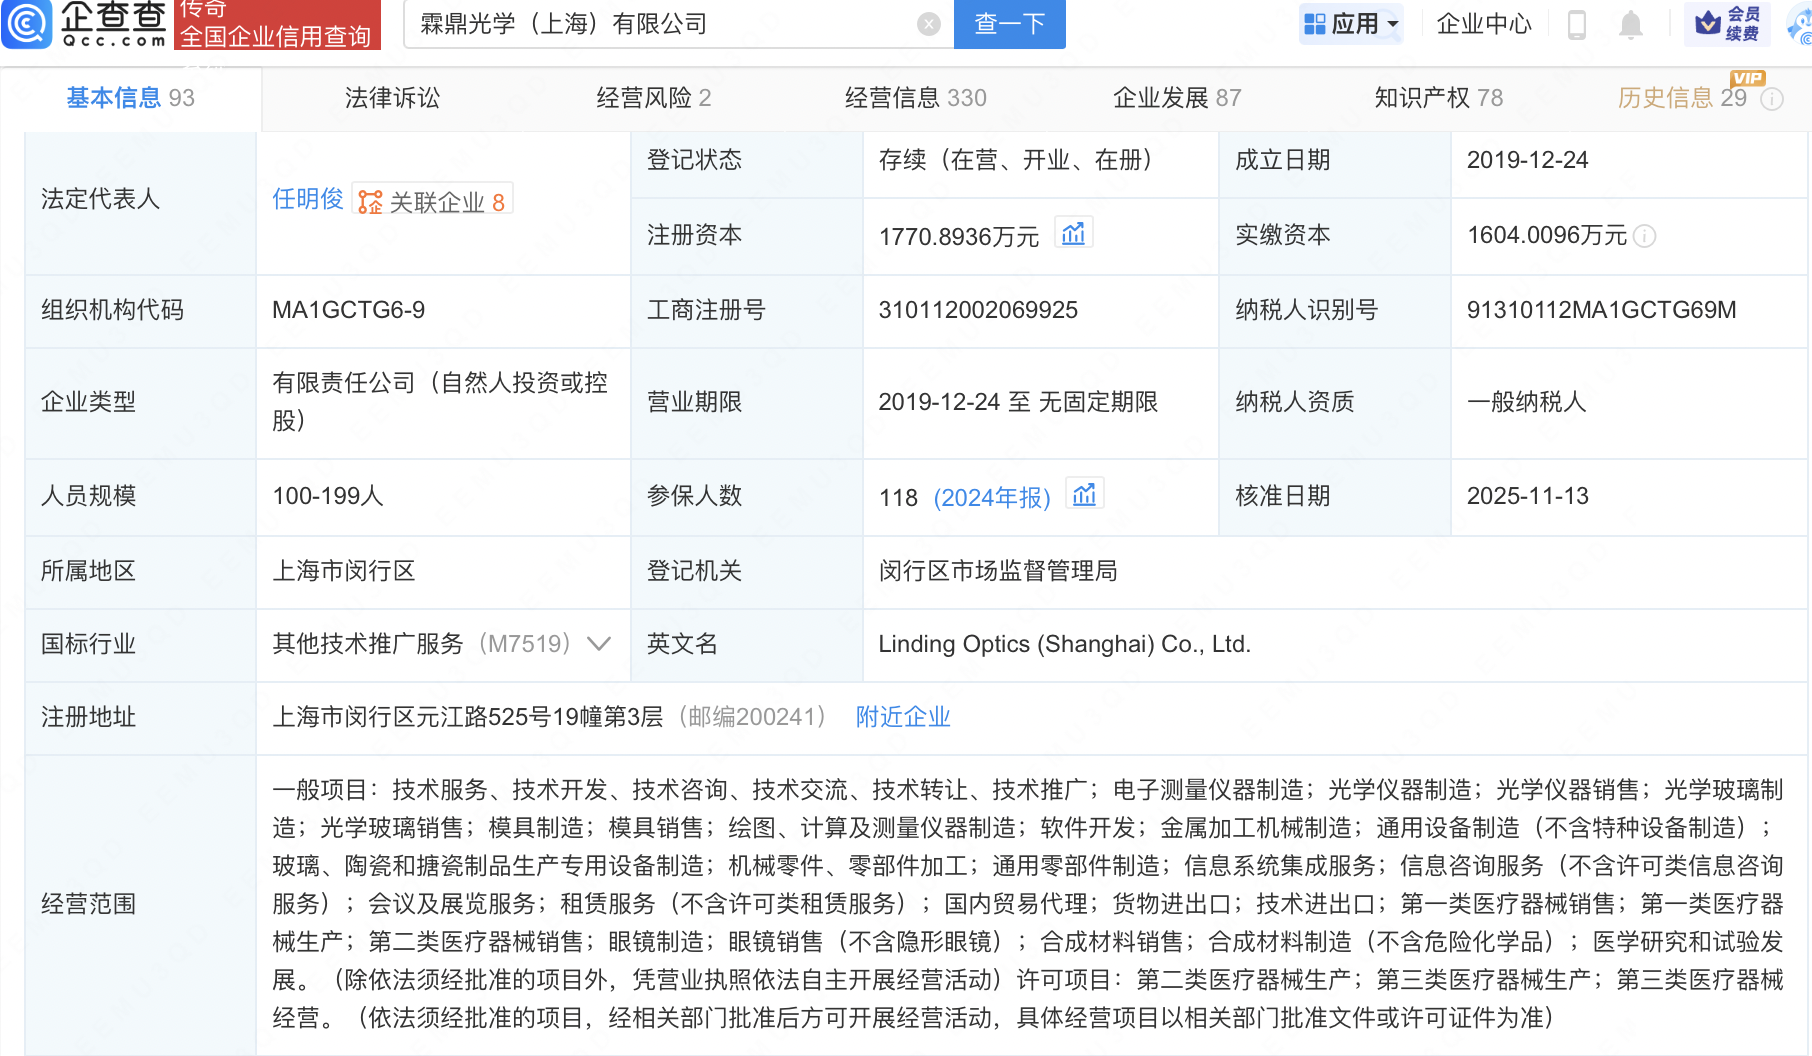Open the 参保人数 chart icon

coord(1085,493)
